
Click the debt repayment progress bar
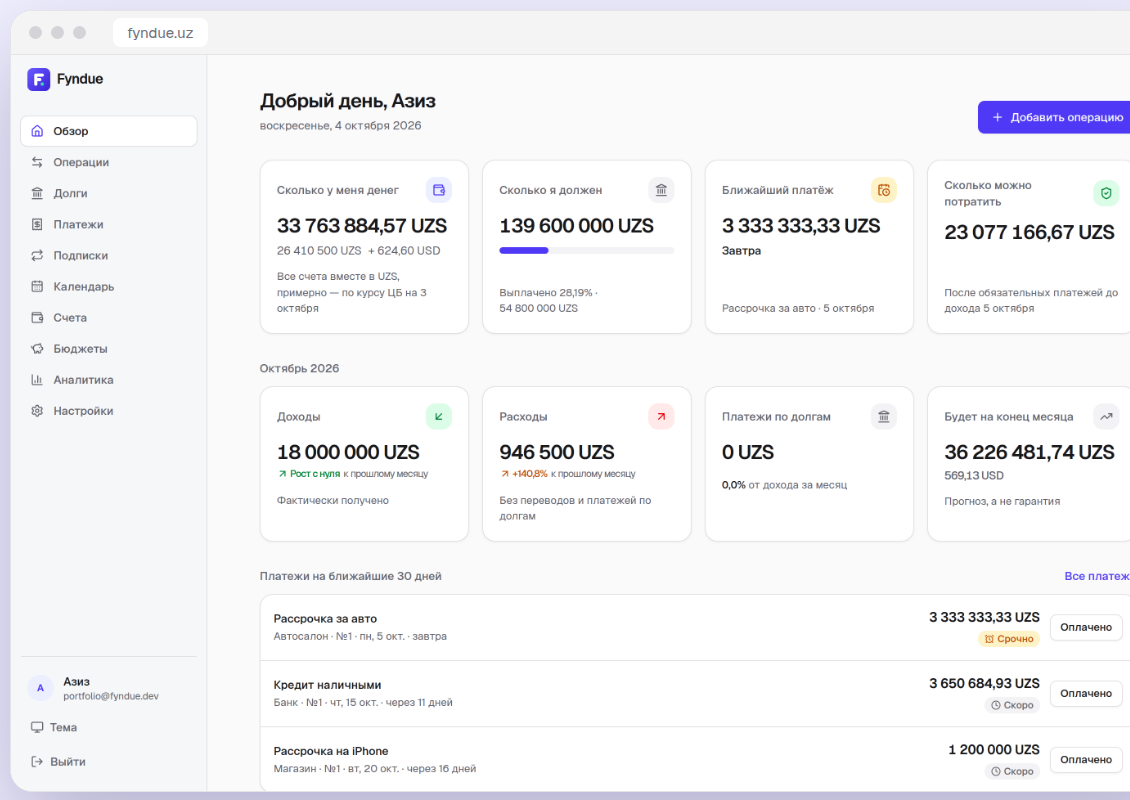587,251
